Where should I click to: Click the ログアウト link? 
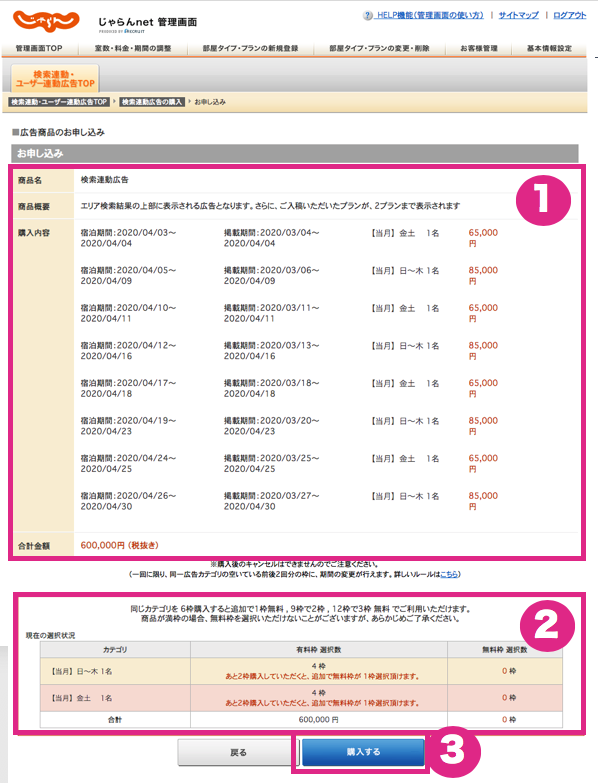click(570, 15)
